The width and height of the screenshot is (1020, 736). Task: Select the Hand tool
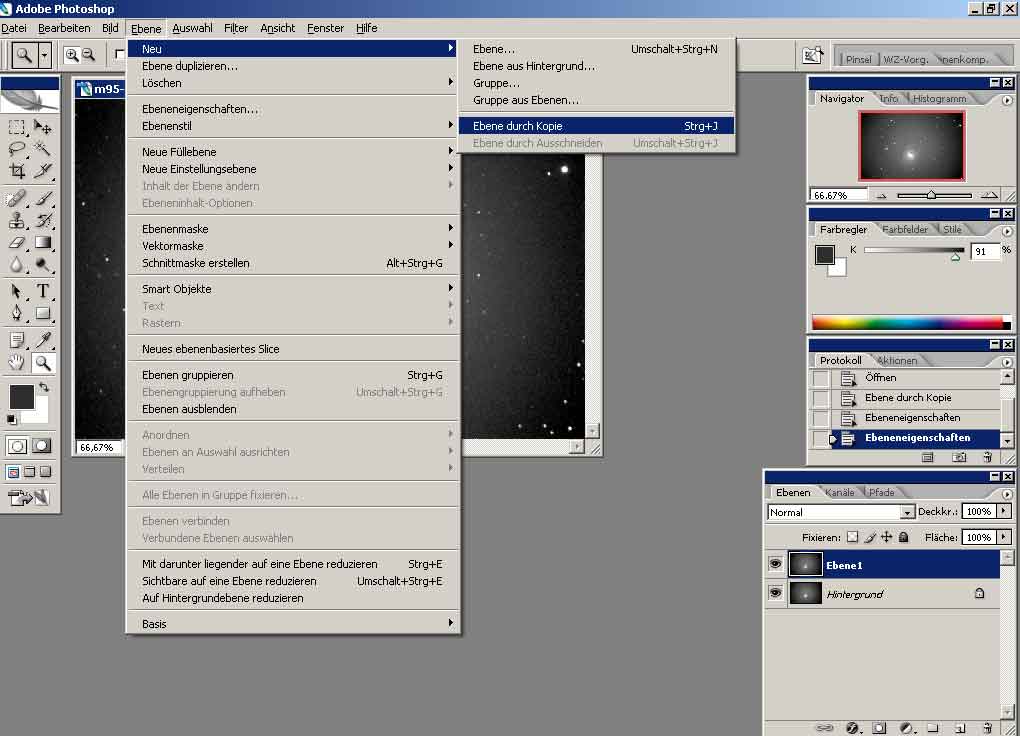17,362
